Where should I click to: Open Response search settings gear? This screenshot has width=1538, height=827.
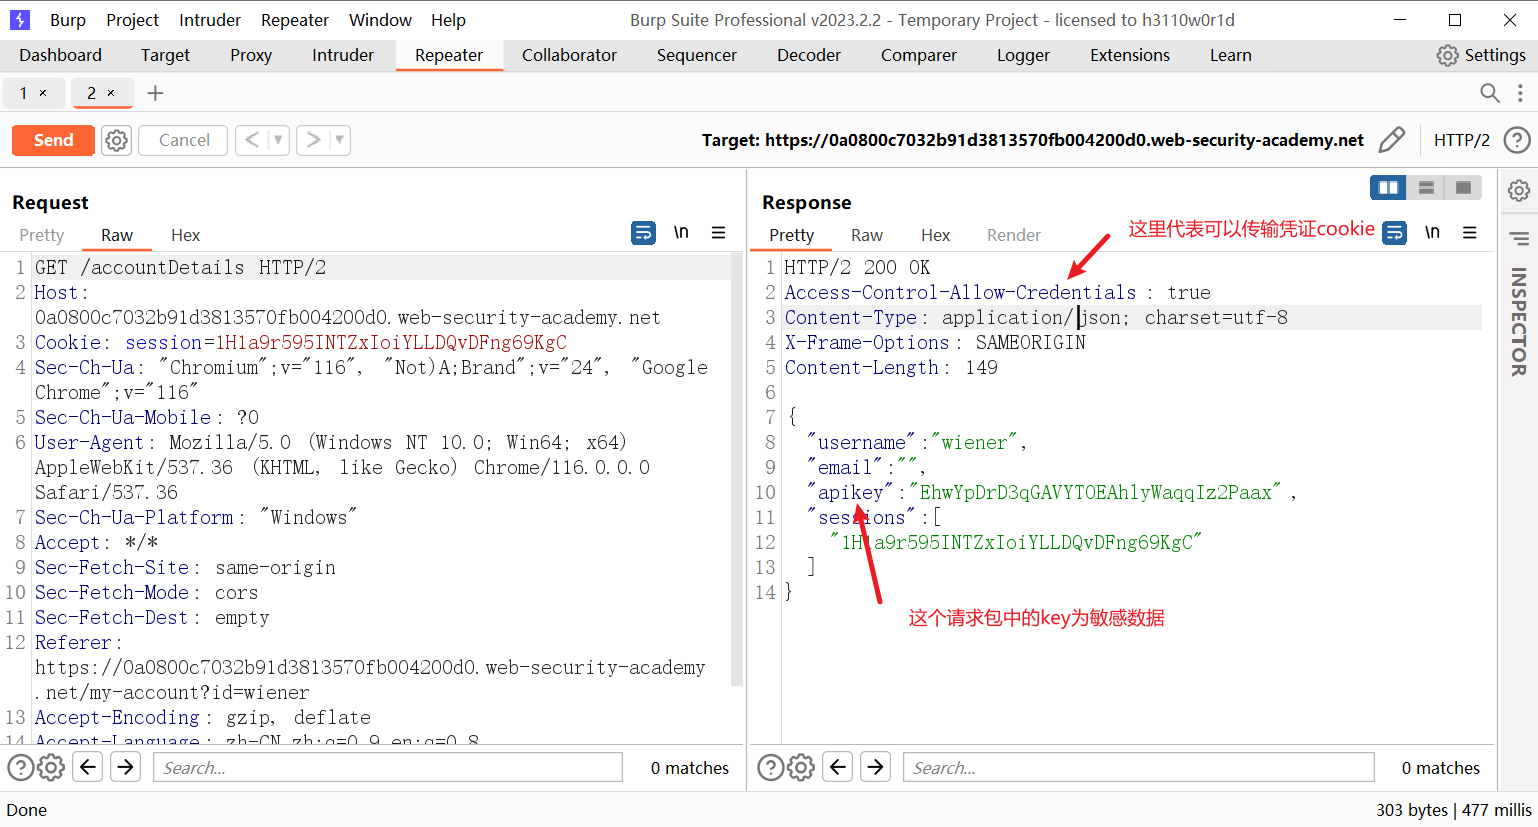click(801, 767)
